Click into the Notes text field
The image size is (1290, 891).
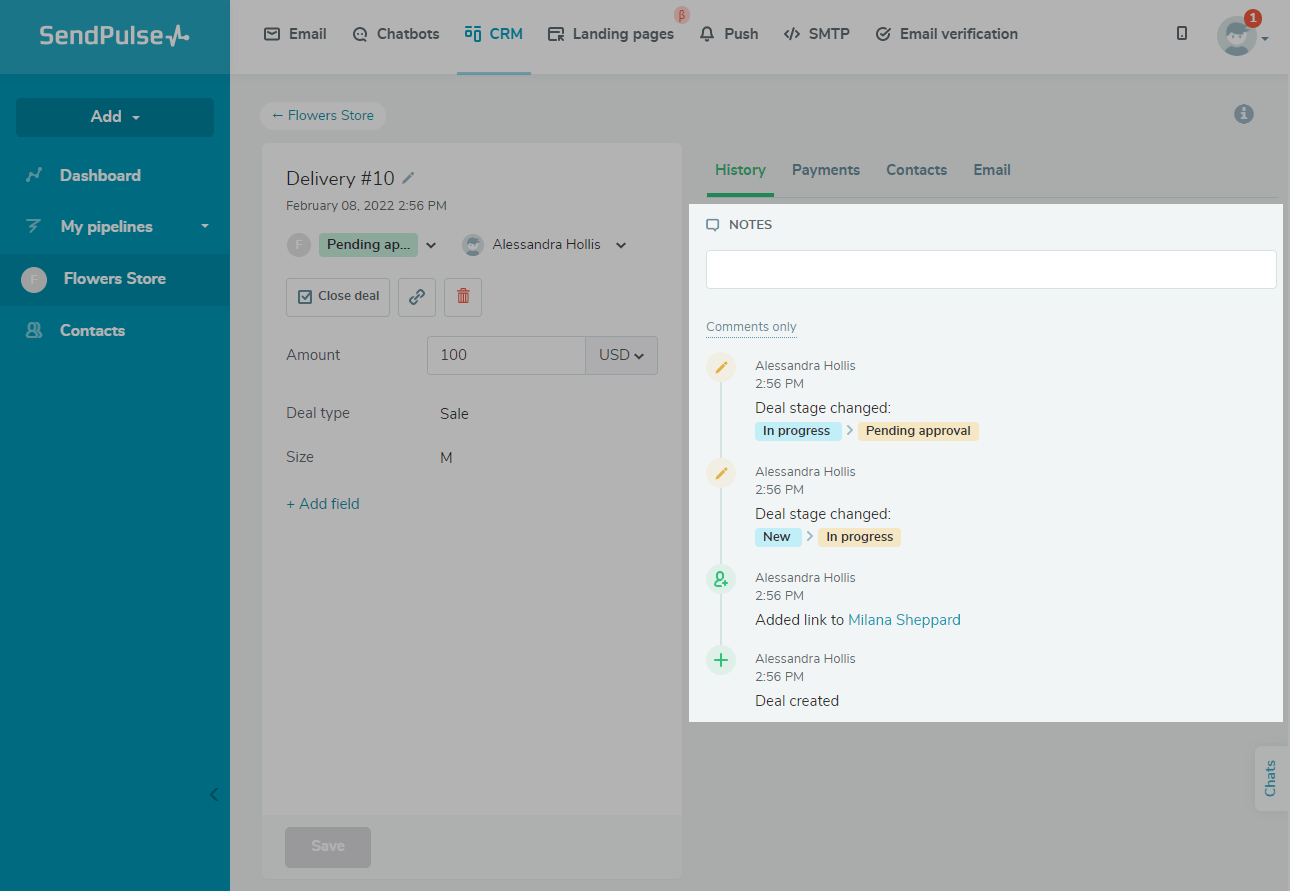pyautogui.click(x=990, y=270)
